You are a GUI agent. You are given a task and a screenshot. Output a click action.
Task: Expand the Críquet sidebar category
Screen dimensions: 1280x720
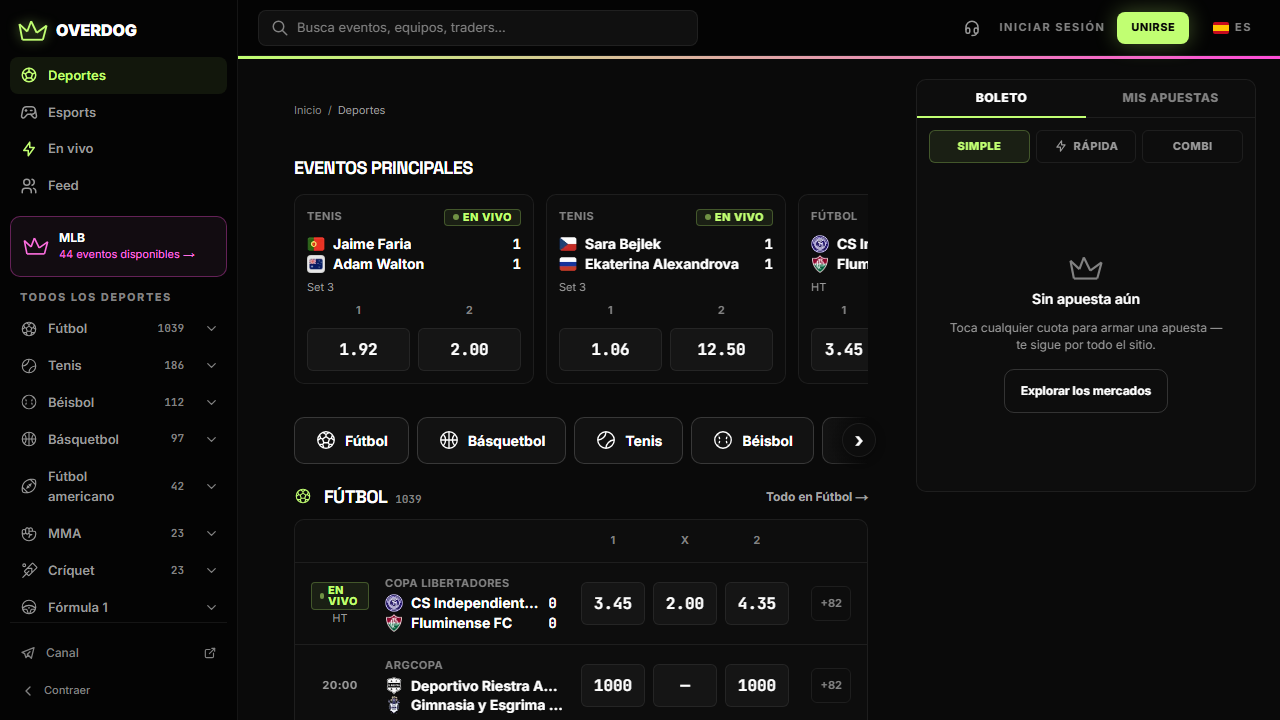(x=211, y=571)
